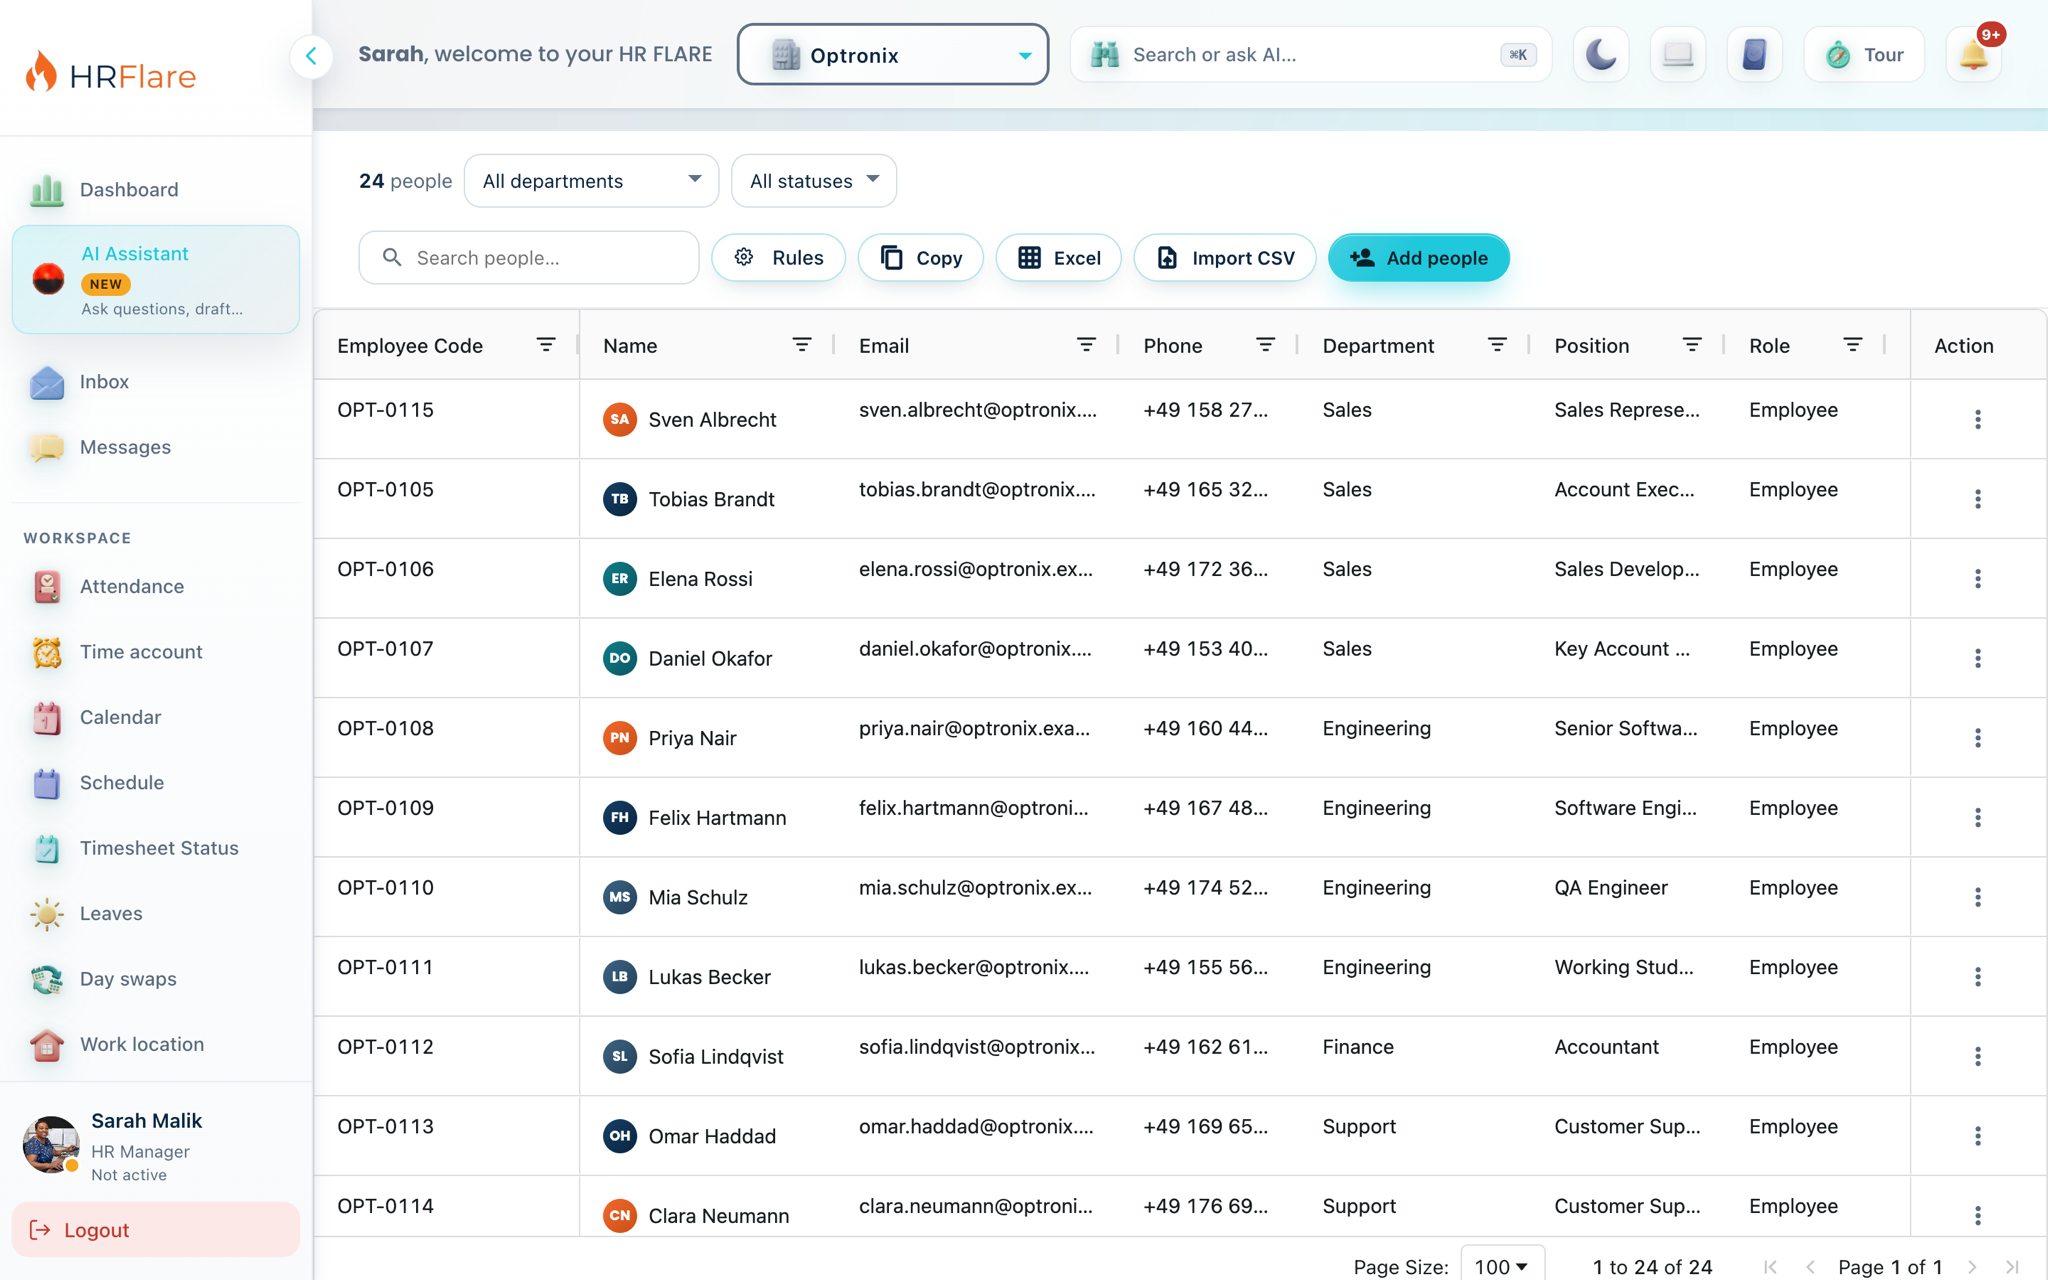The image size is (2048, 1280).
Task: Open the Rules settings
Action: [x=778, y=258]
